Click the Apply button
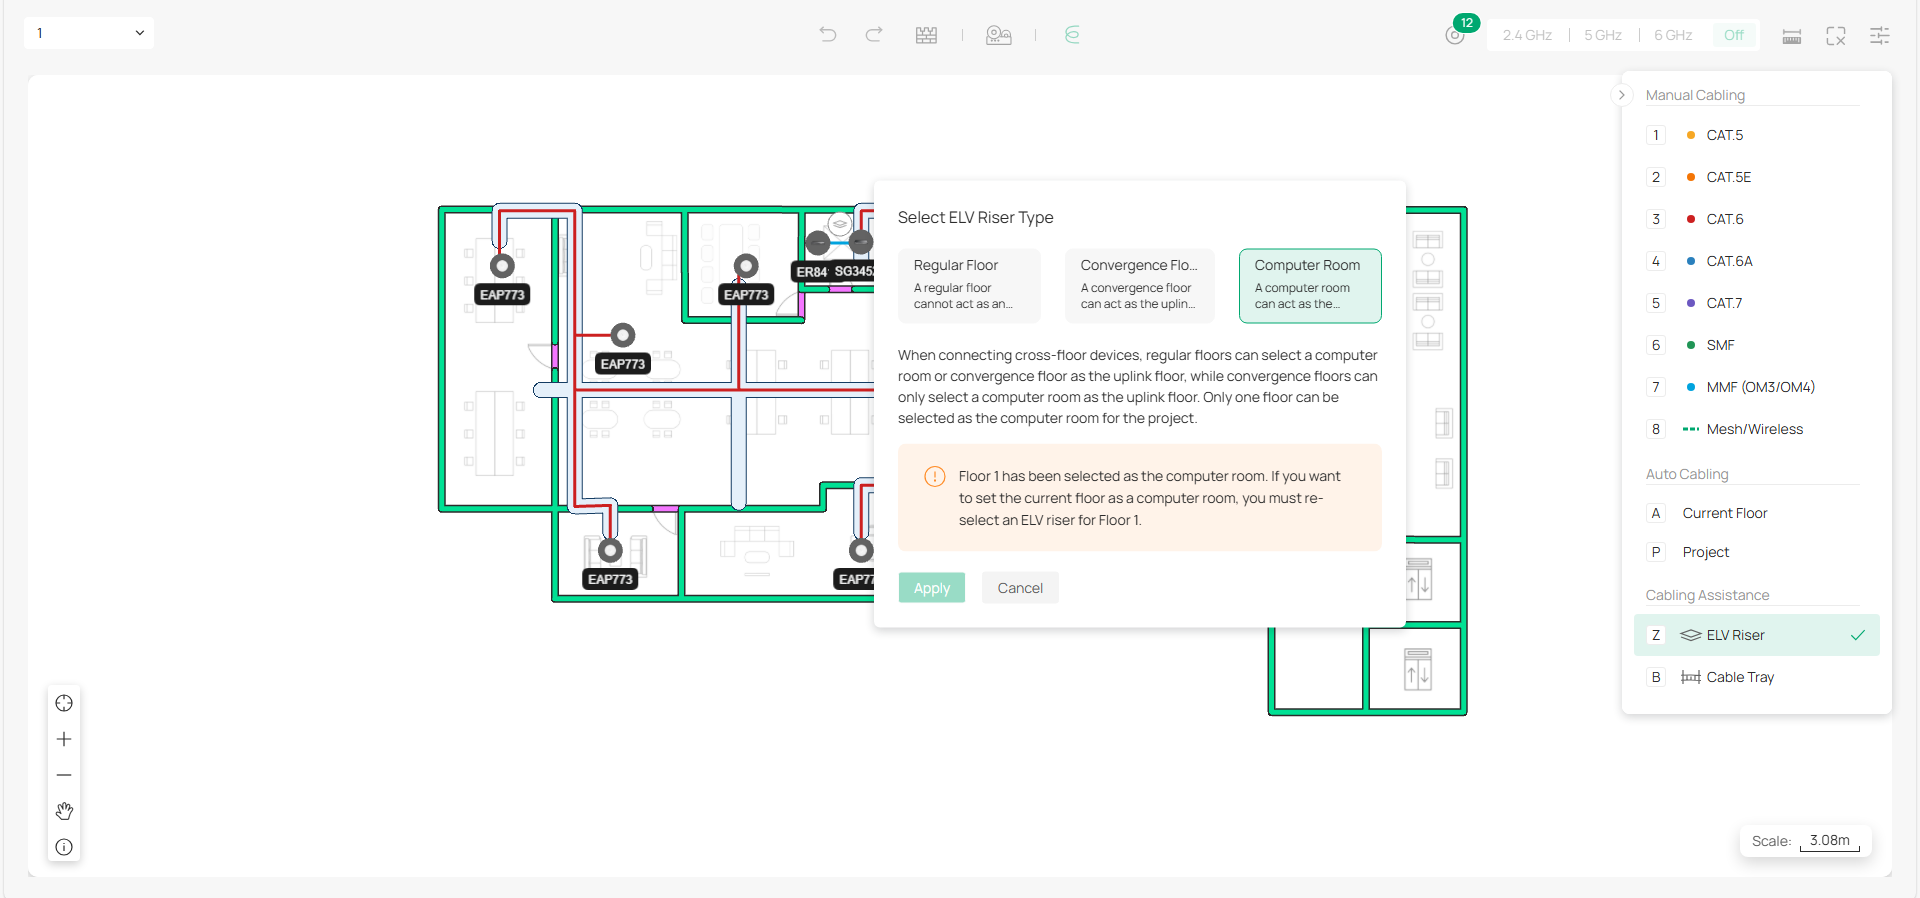 pos(931,588)
